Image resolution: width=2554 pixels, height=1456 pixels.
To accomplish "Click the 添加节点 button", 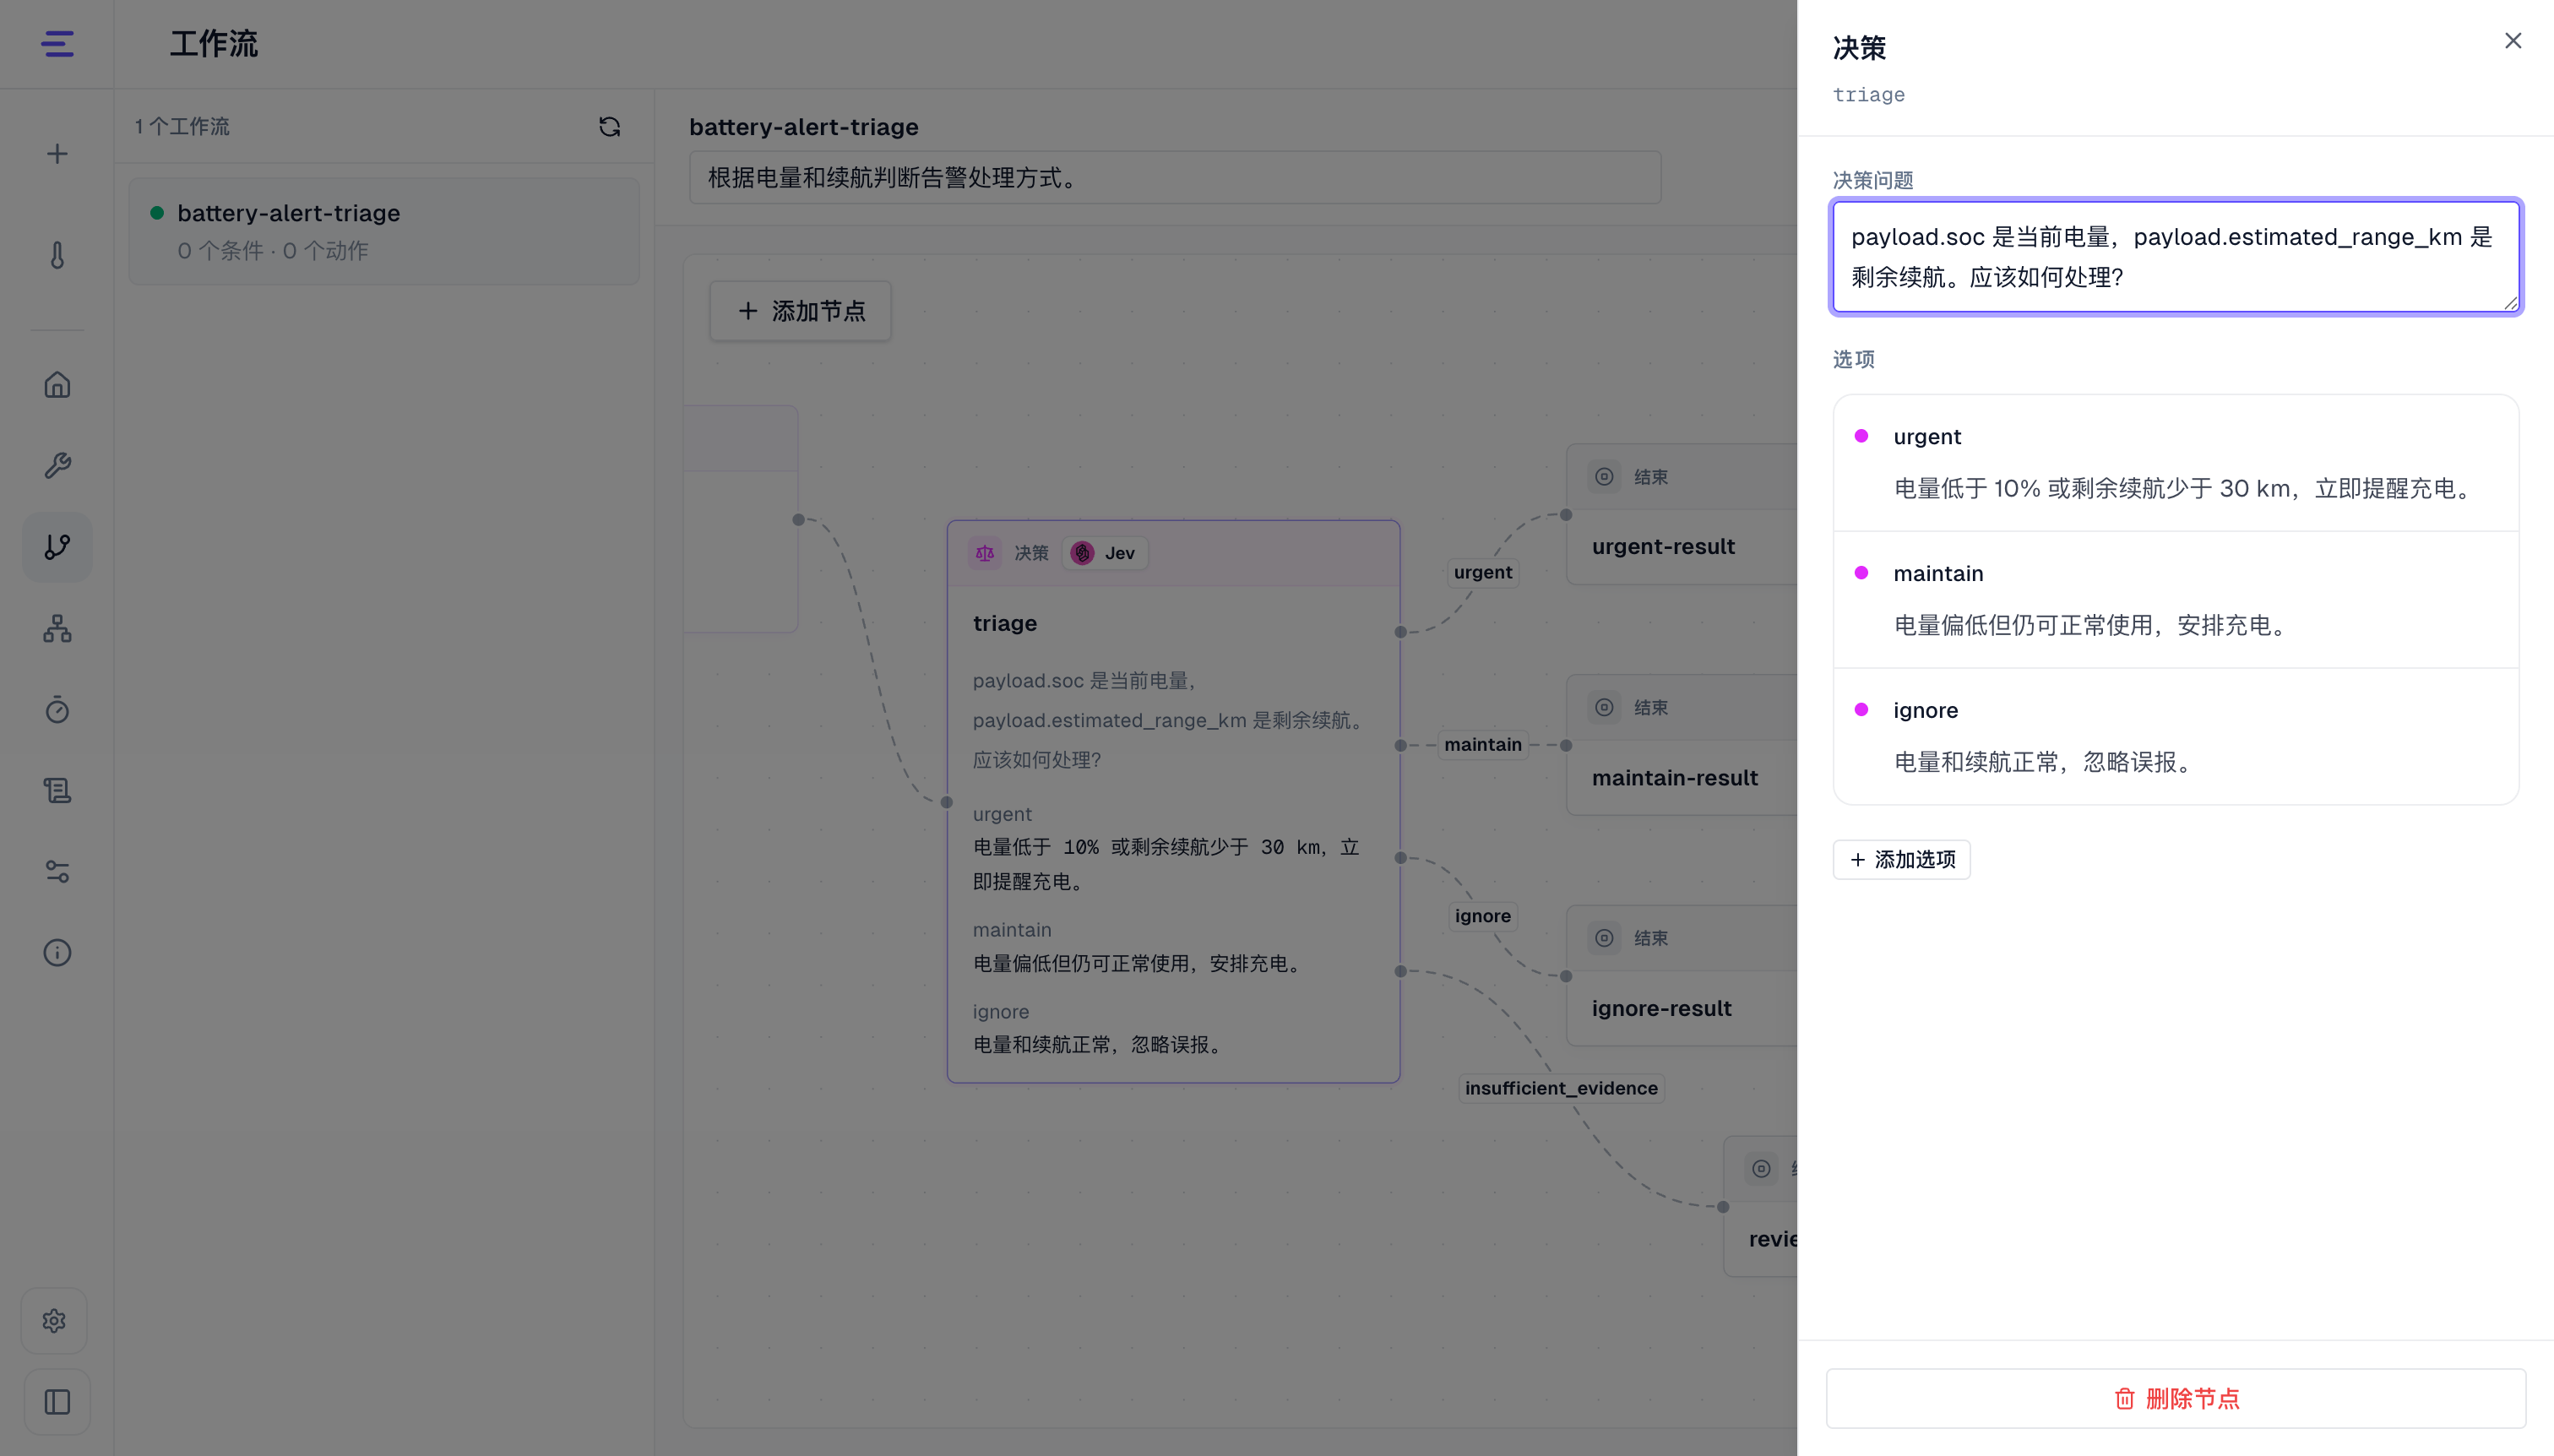I will tap(800, 311).
